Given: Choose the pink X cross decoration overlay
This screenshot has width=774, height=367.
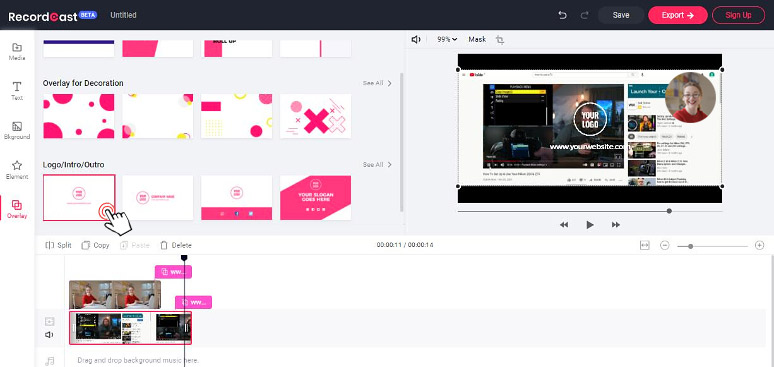Looking at the screenshot, I should (x=315, y=116).
